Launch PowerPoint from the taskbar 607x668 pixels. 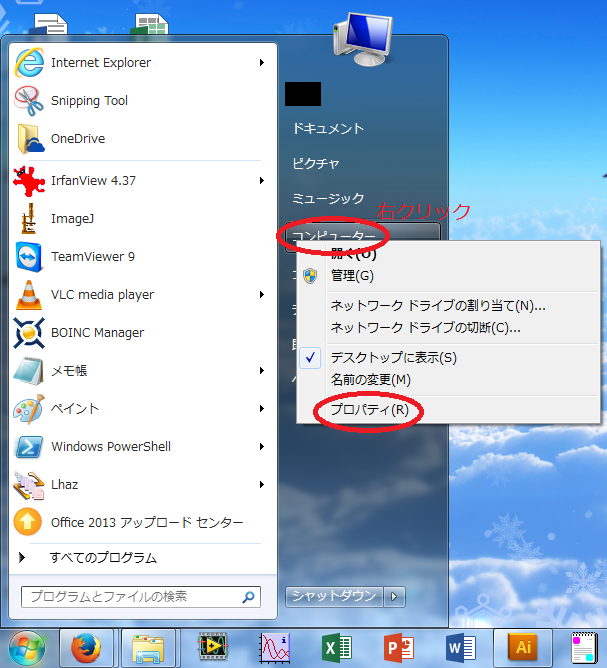tap(399, 648)
